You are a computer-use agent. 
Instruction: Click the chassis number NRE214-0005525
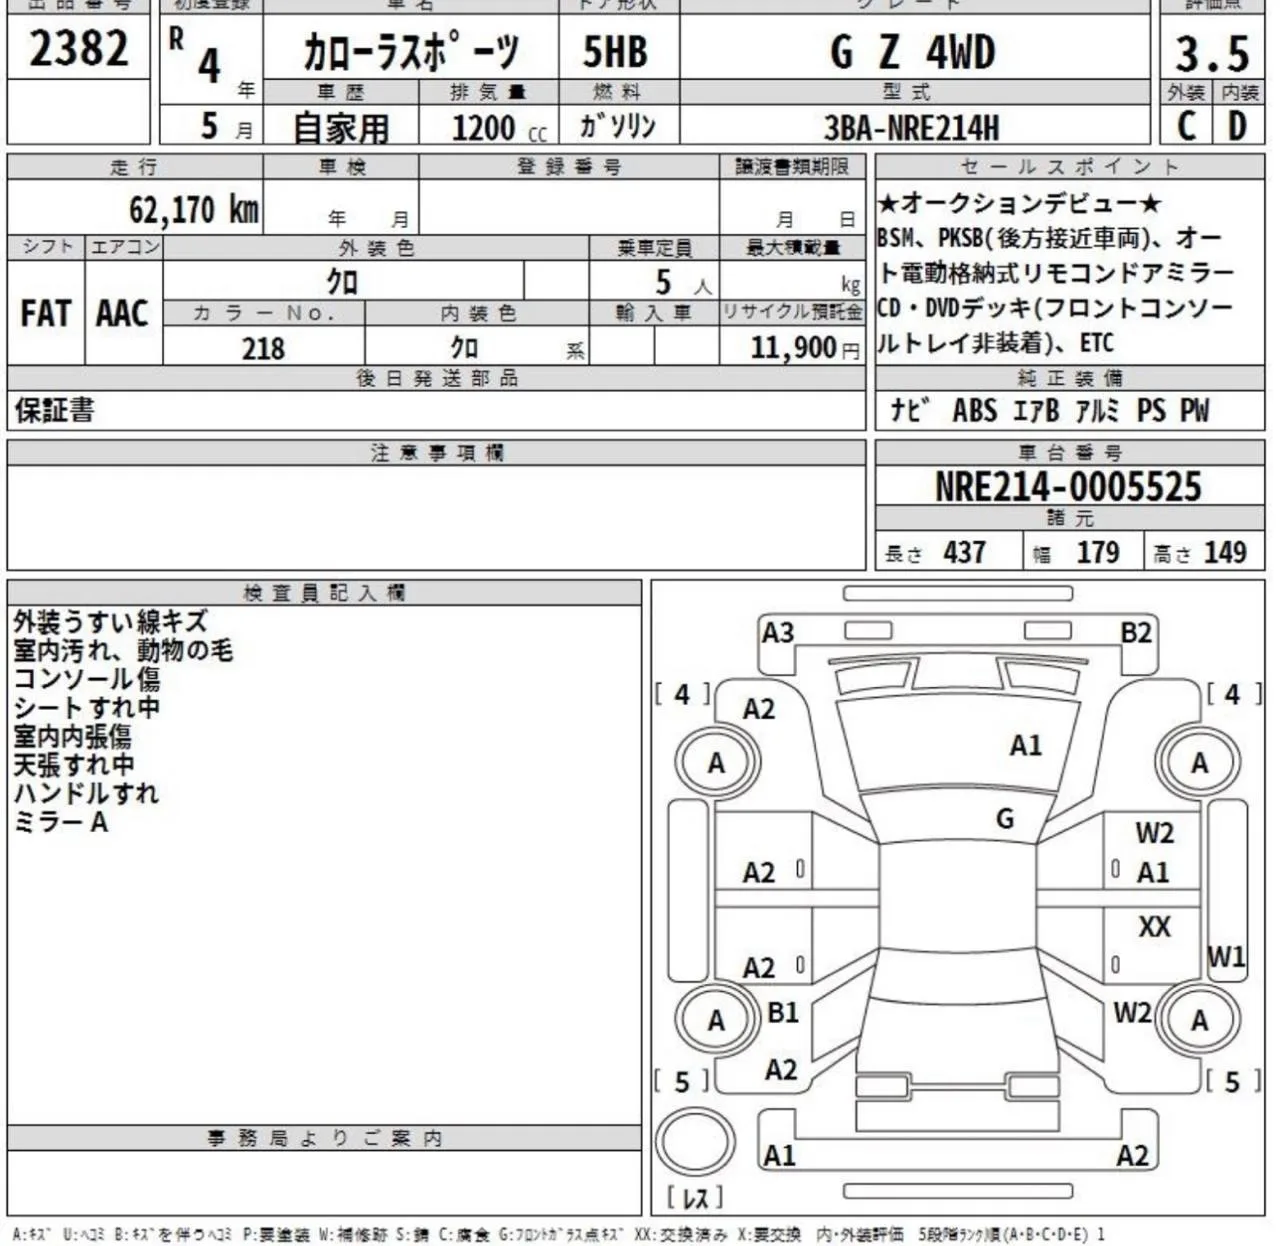[x=1068, y=486]
